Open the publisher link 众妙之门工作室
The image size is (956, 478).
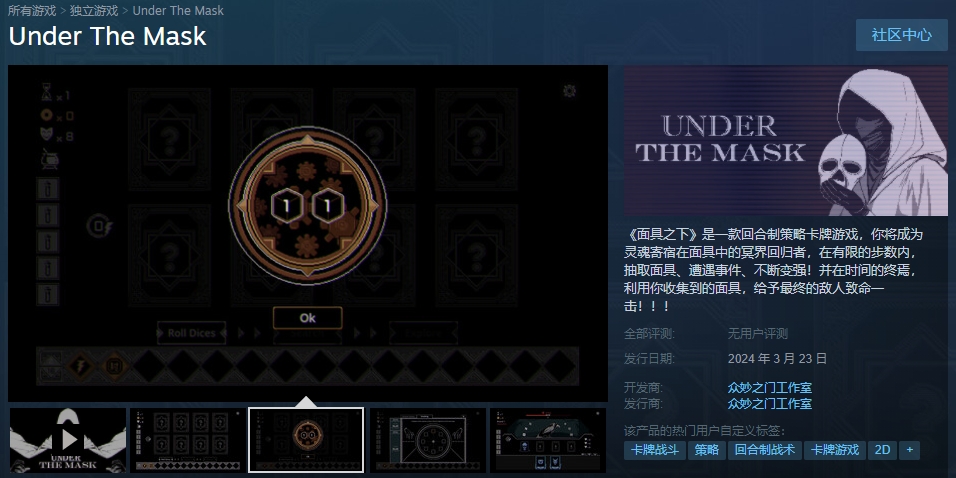(769, 403)
